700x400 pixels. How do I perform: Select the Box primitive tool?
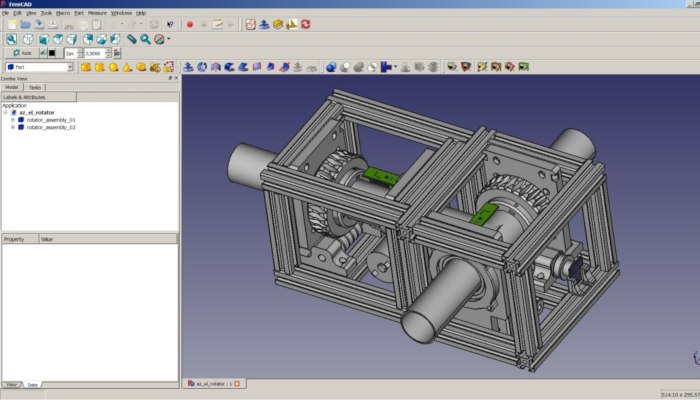[x=86, y=67]
